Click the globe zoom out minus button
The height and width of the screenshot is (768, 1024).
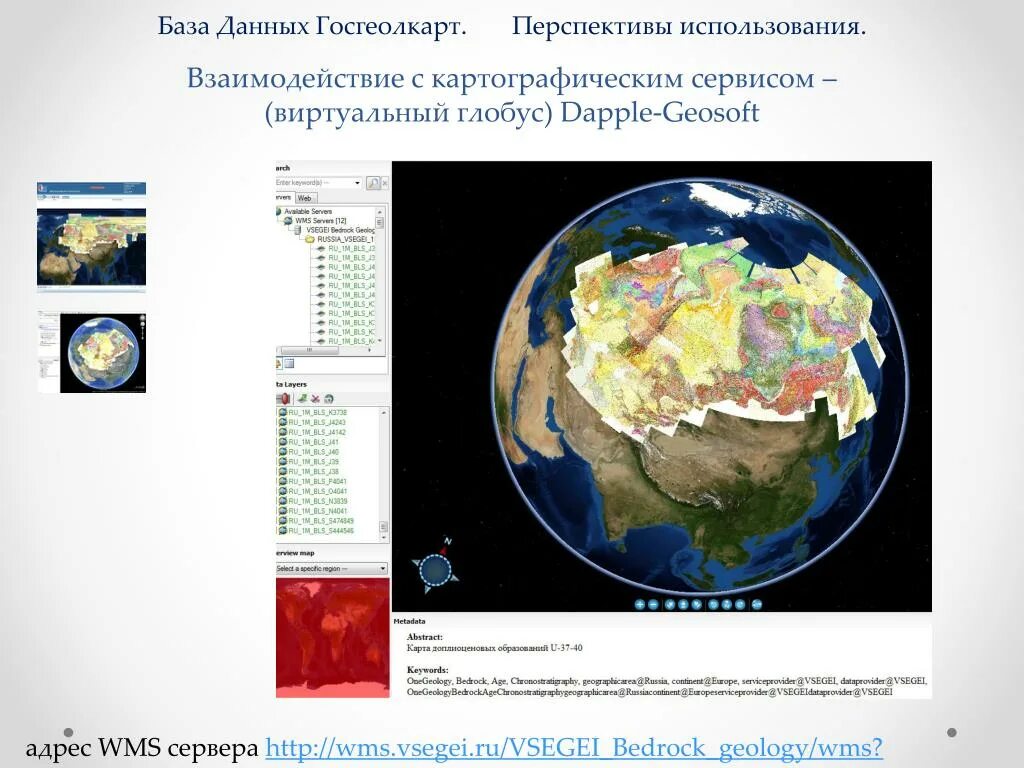pos(653,605)
